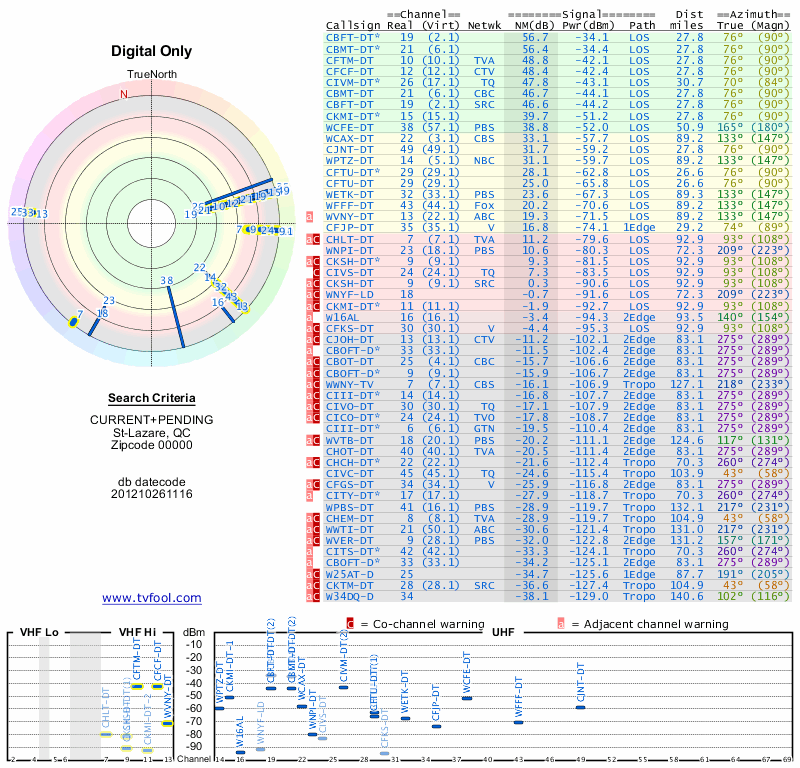This screenshot has width=800, height=768.
Task: Select the CJOH-DT callsign in the table
Action: [x=350, y=339]
